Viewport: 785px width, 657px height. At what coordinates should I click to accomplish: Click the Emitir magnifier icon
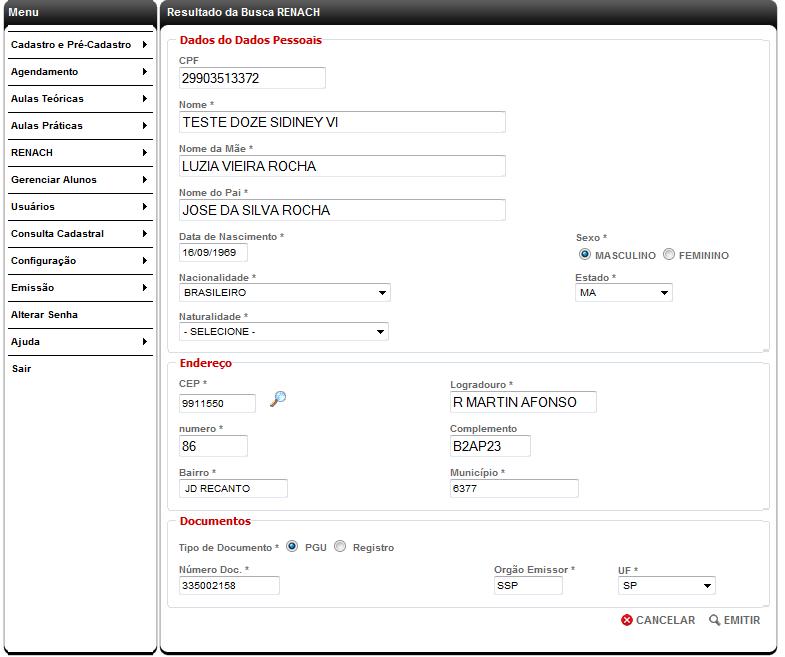714,620
